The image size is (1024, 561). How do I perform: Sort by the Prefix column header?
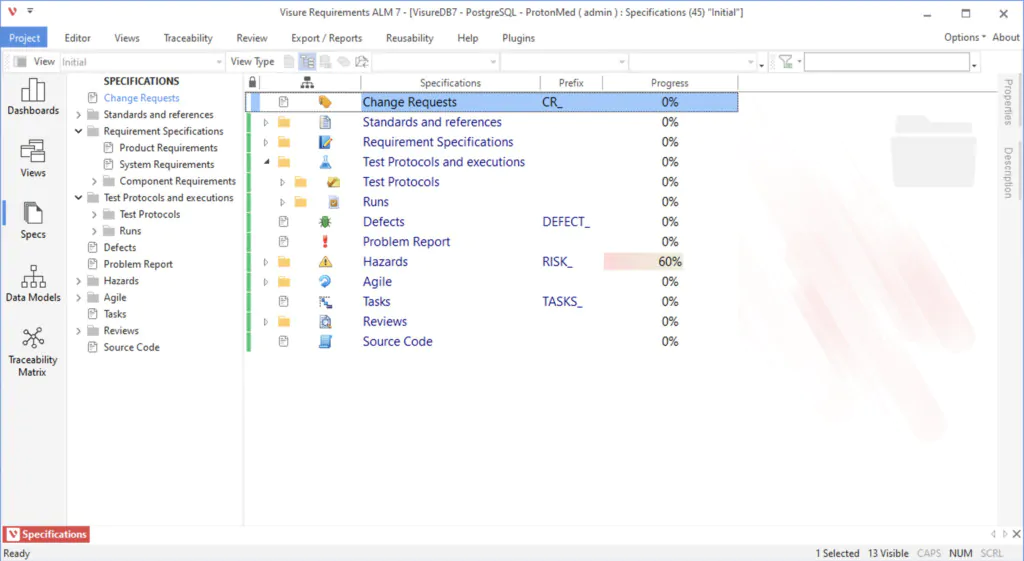(x=571, y=83)
